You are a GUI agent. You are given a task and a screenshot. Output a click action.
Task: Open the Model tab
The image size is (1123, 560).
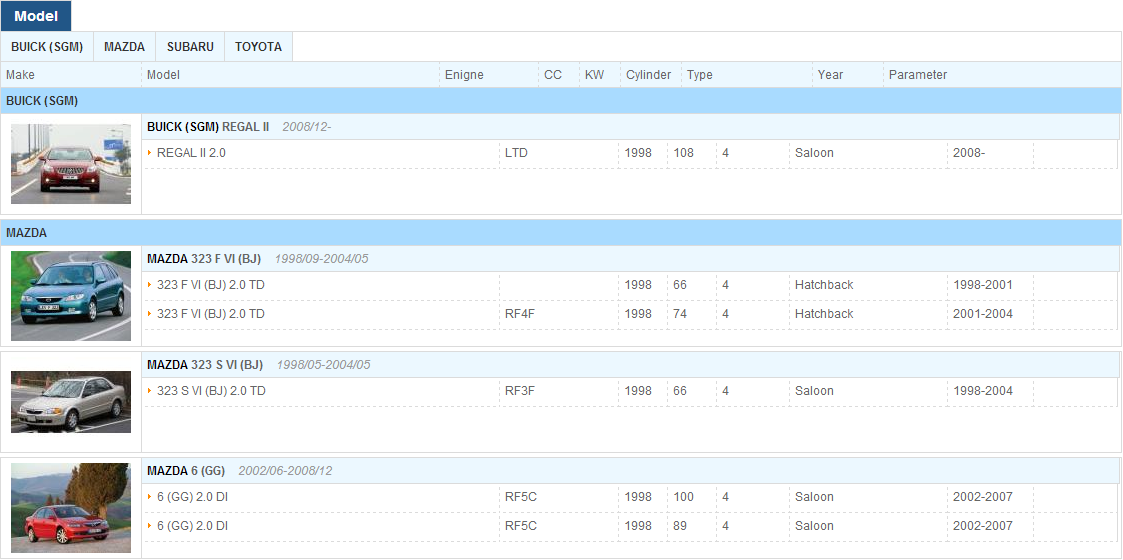coord(36,16)
